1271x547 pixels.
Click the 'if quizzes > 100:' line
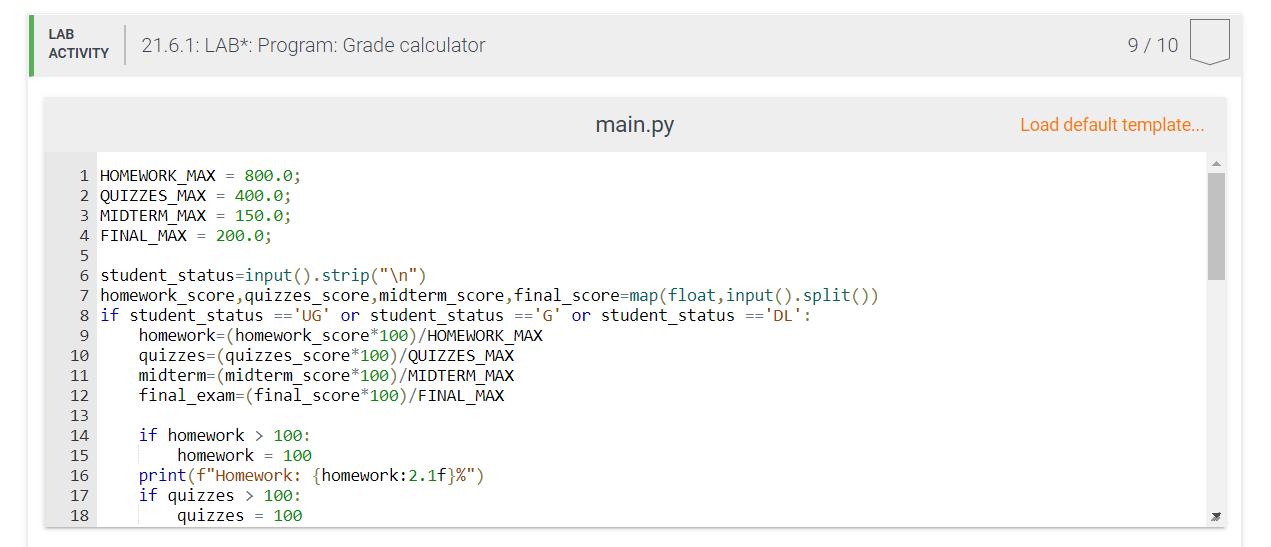(x=220, y=496)
